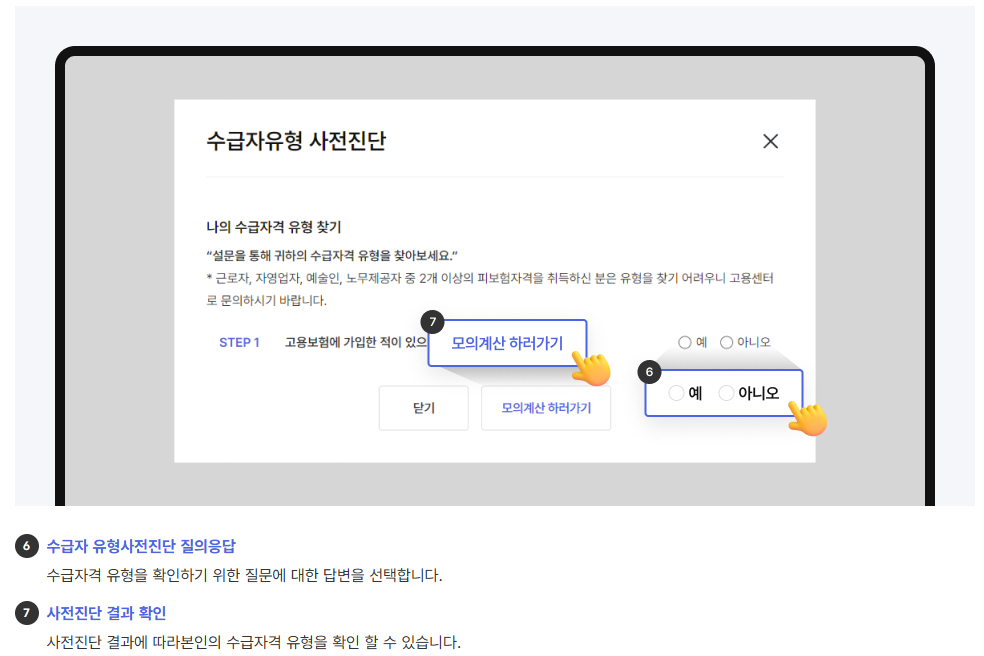
Task: Close the 수급자유형 사전진단 dialog via X
Action: tap(770, 141)
